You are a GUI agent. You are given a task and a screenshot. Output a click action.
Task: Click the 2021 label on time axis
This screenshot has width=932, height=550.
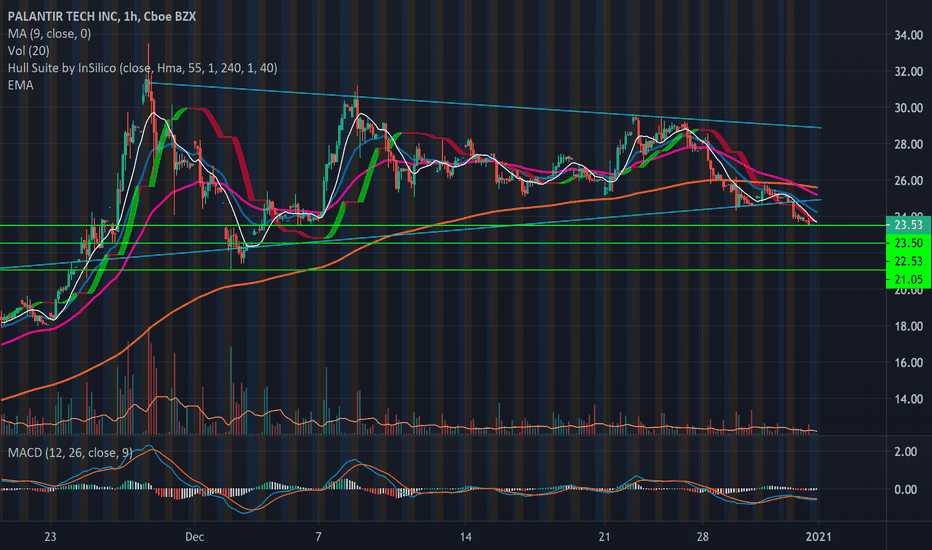tap(818, 537)
